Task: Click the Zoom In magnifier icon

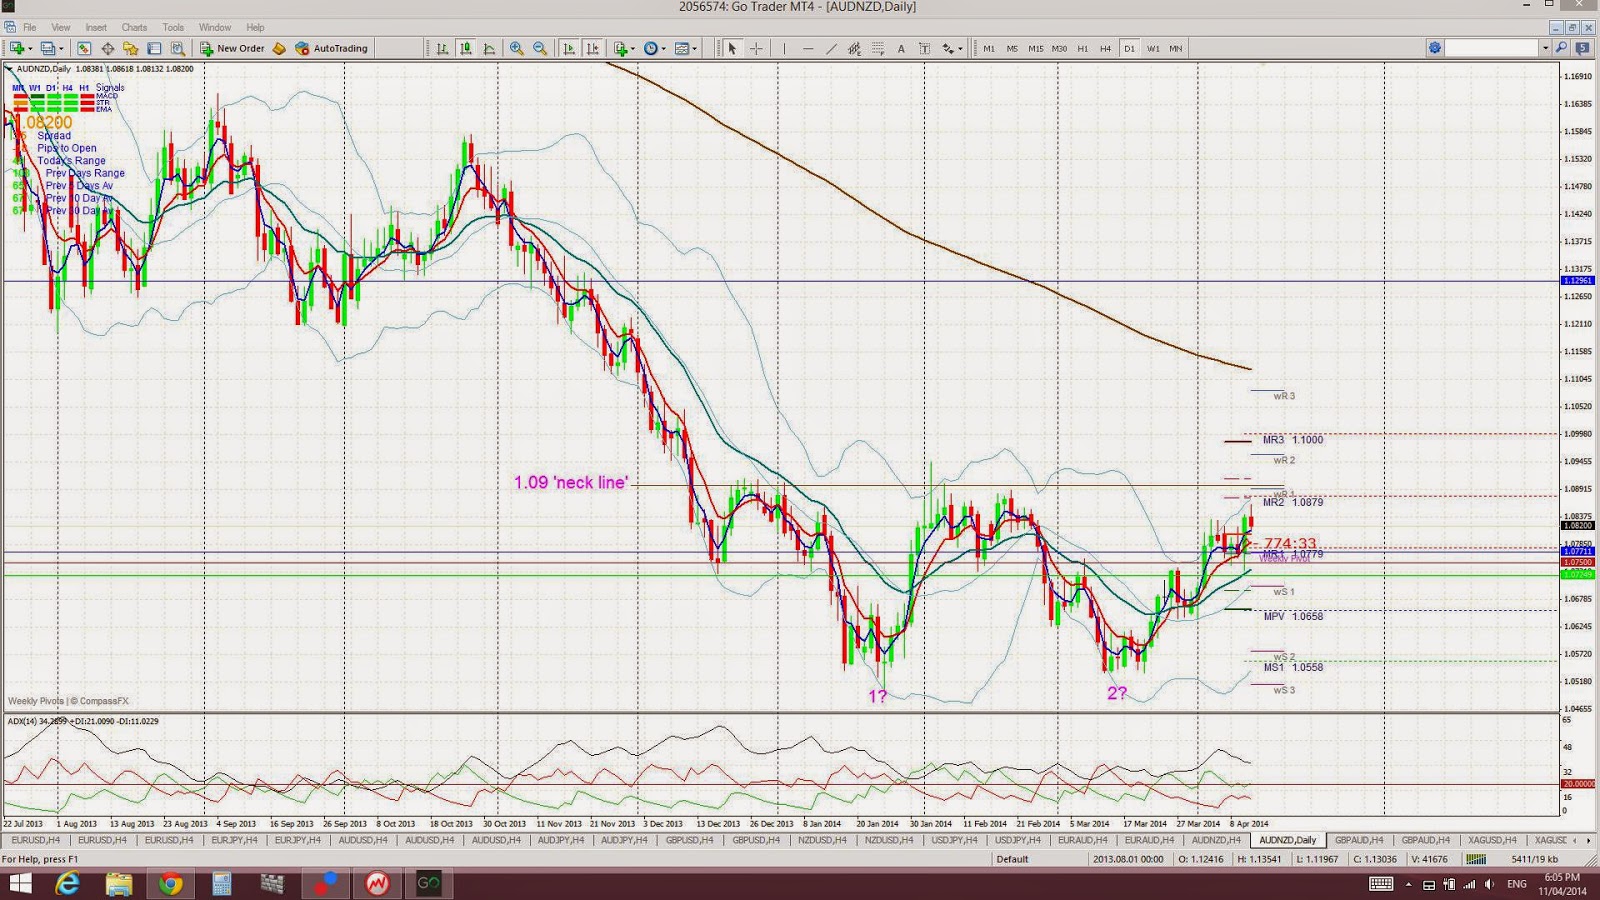Action: click(x=516, y=48)
